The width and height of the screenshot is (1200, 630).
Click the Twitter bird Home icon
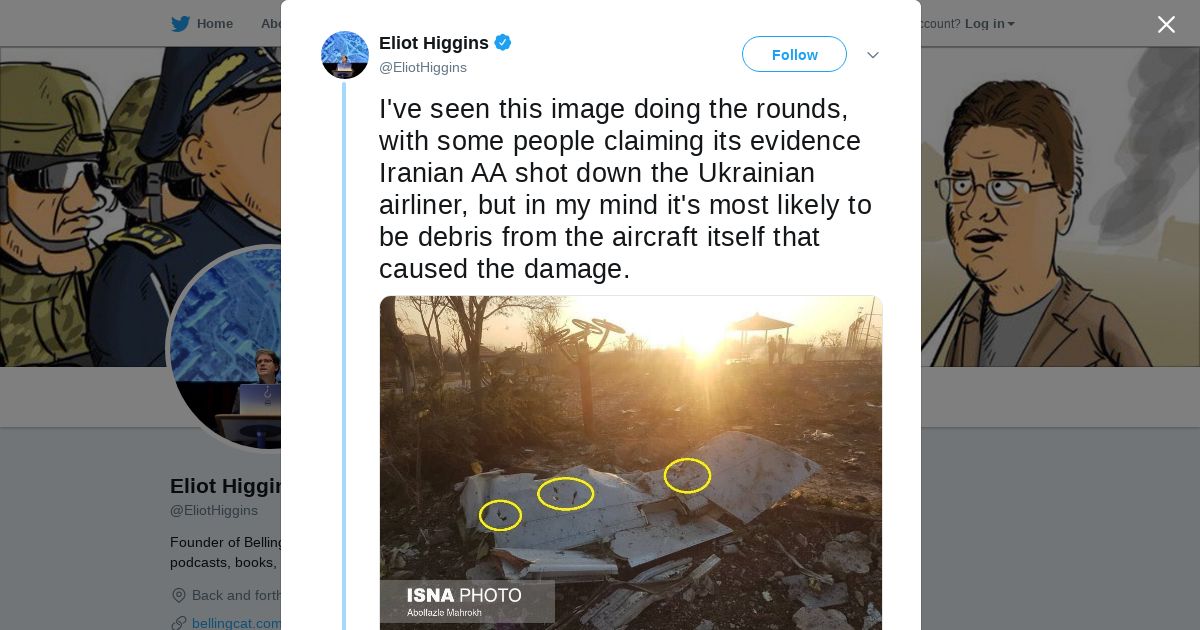tap(180, 24)
